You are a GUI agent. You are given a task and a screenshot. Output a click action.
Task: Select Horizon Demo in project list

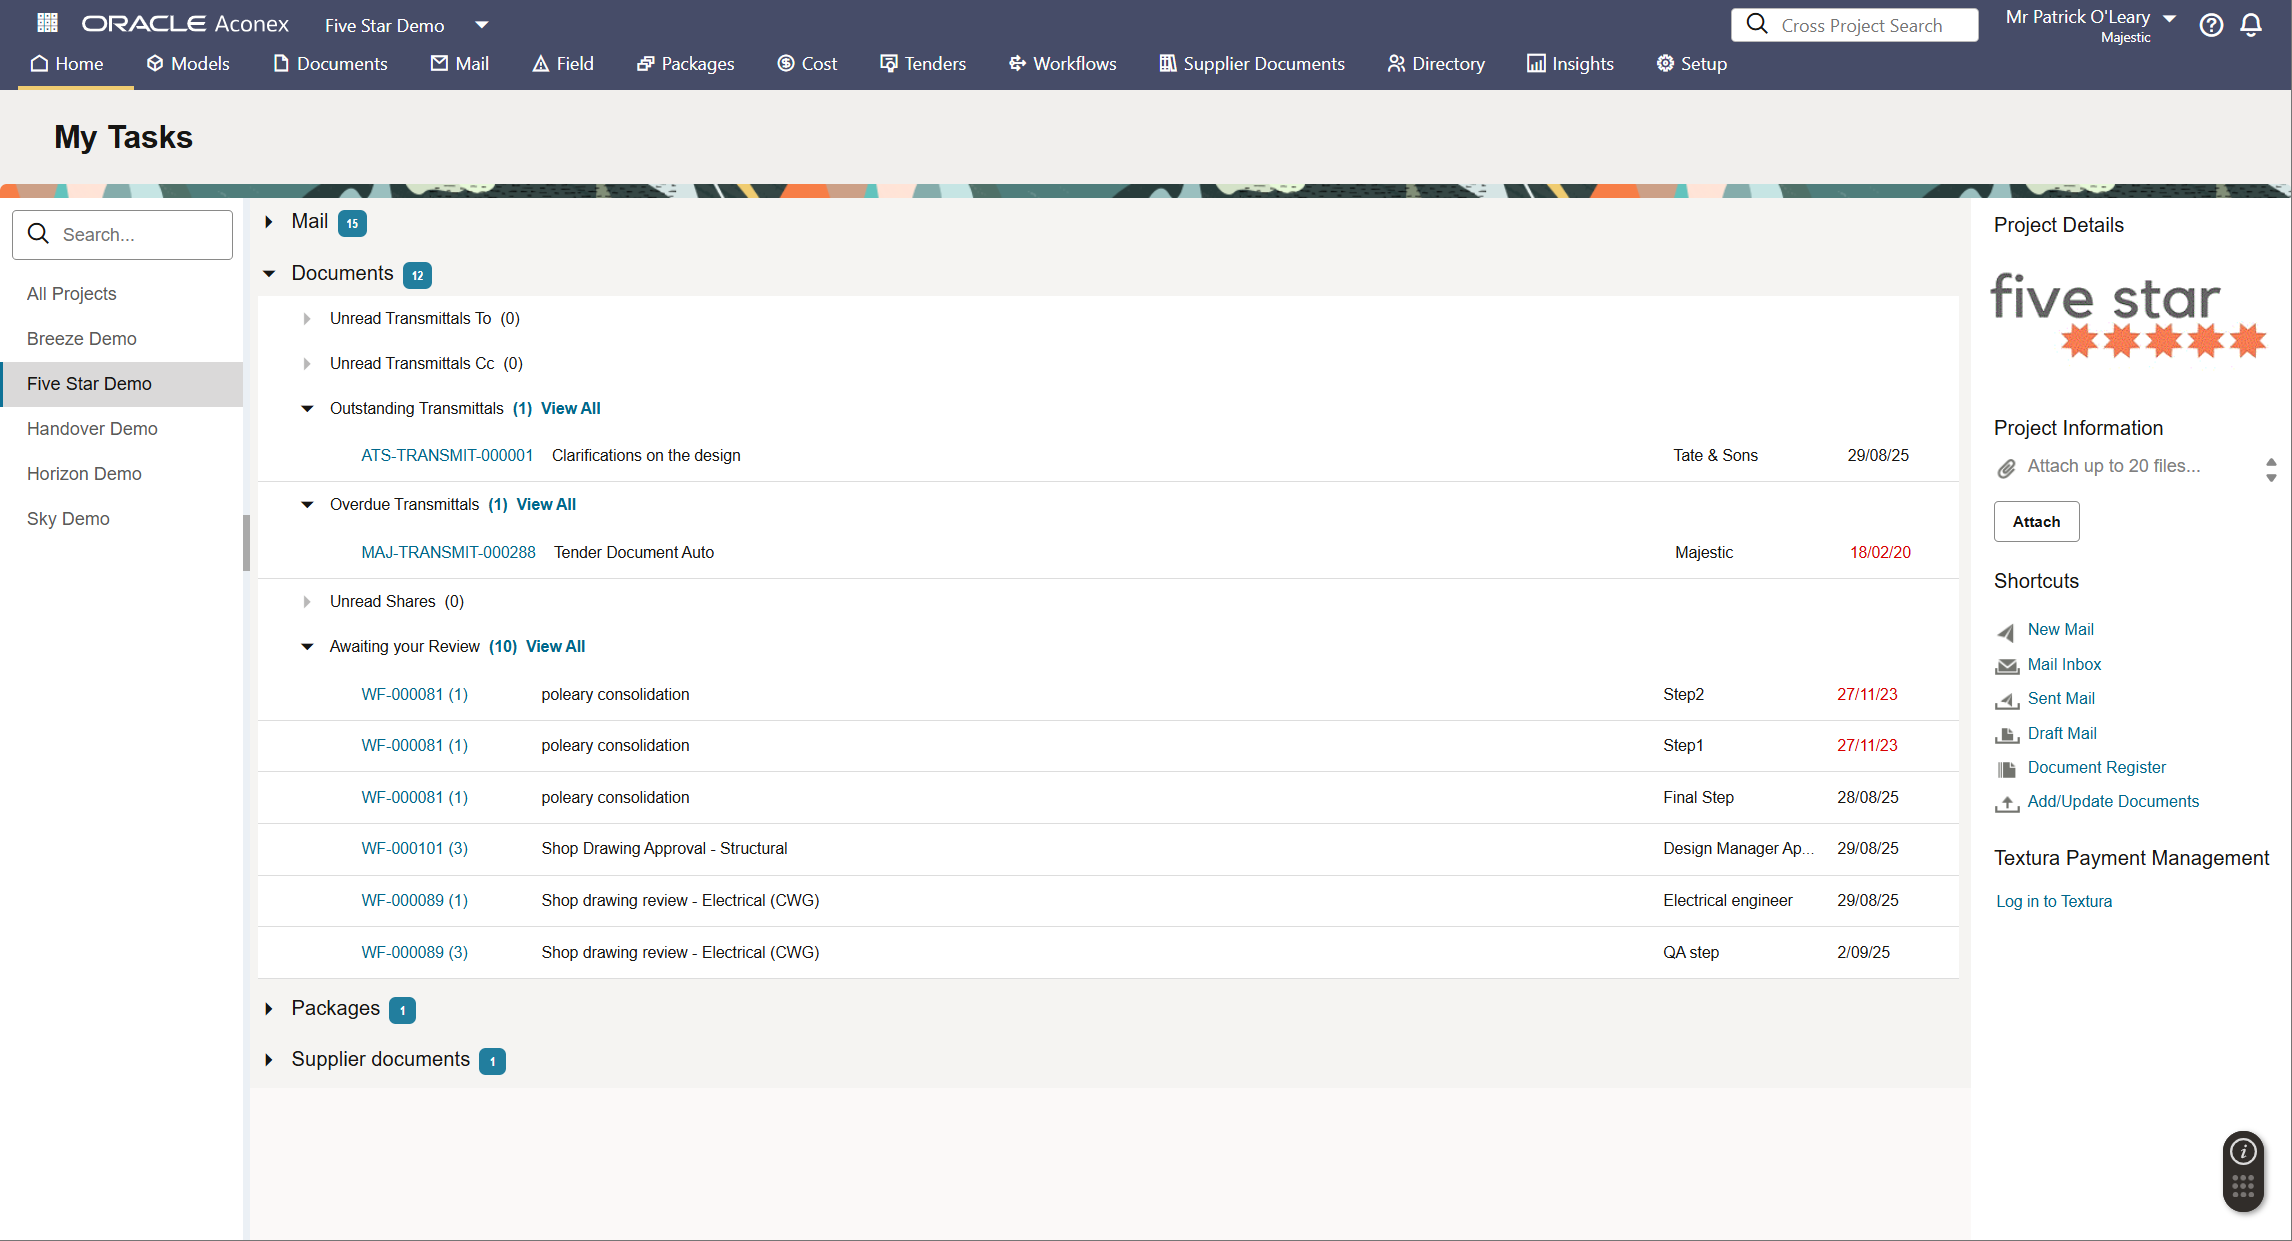coord(84,474)
